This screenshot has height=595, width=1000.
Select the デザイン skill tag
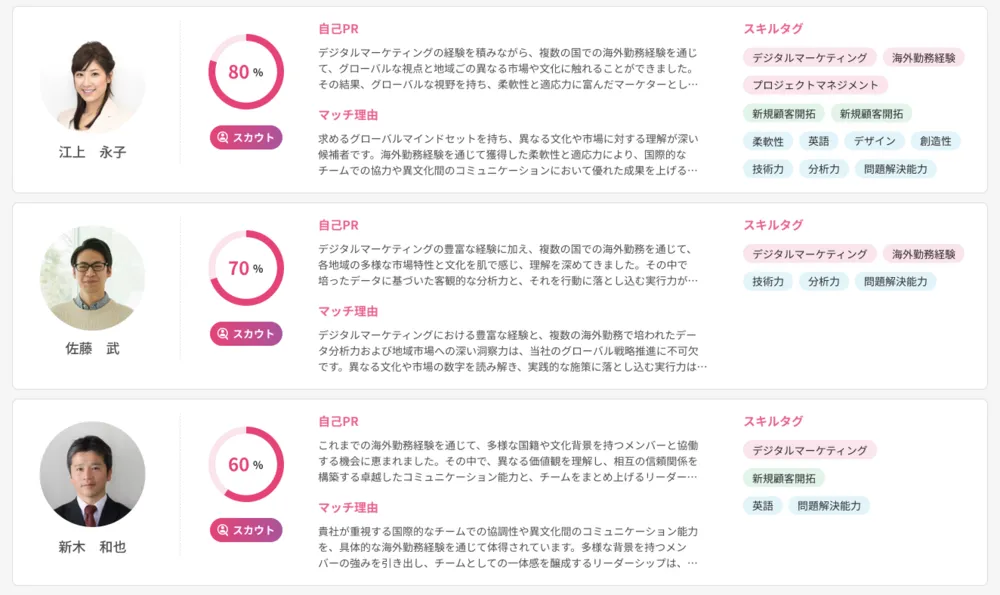(x=875, y=141)
